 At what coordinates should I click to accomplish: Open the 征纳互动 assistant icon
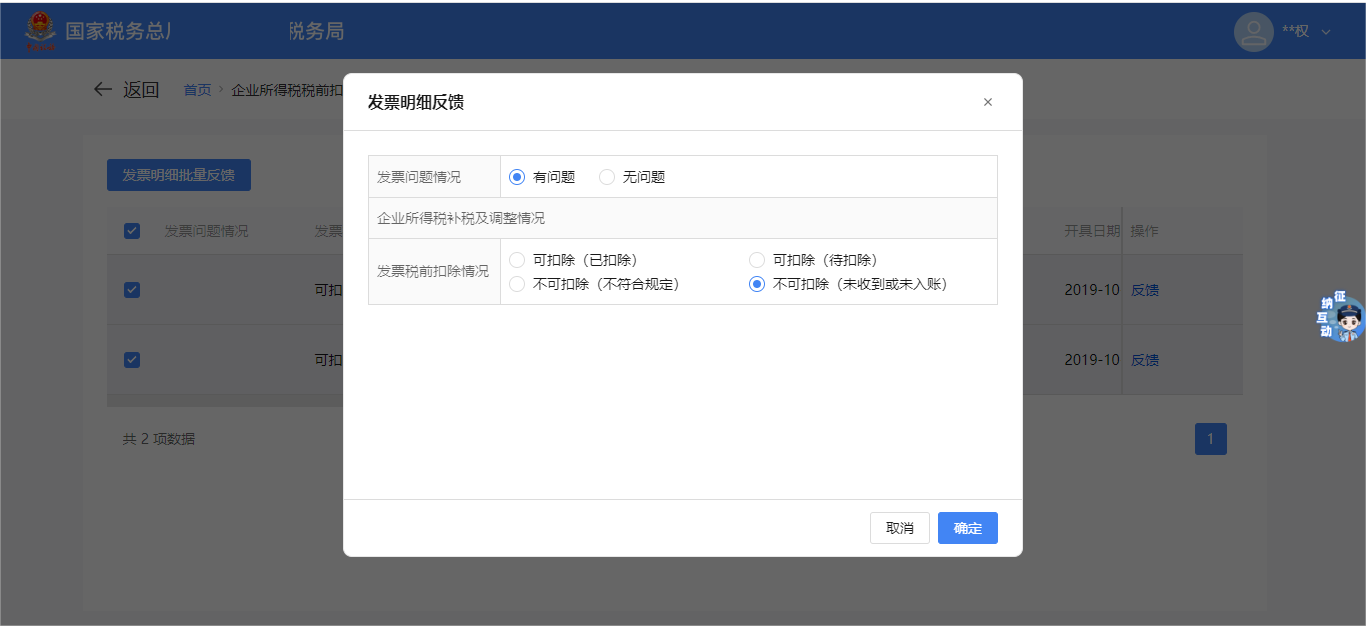coord(1341,317)
